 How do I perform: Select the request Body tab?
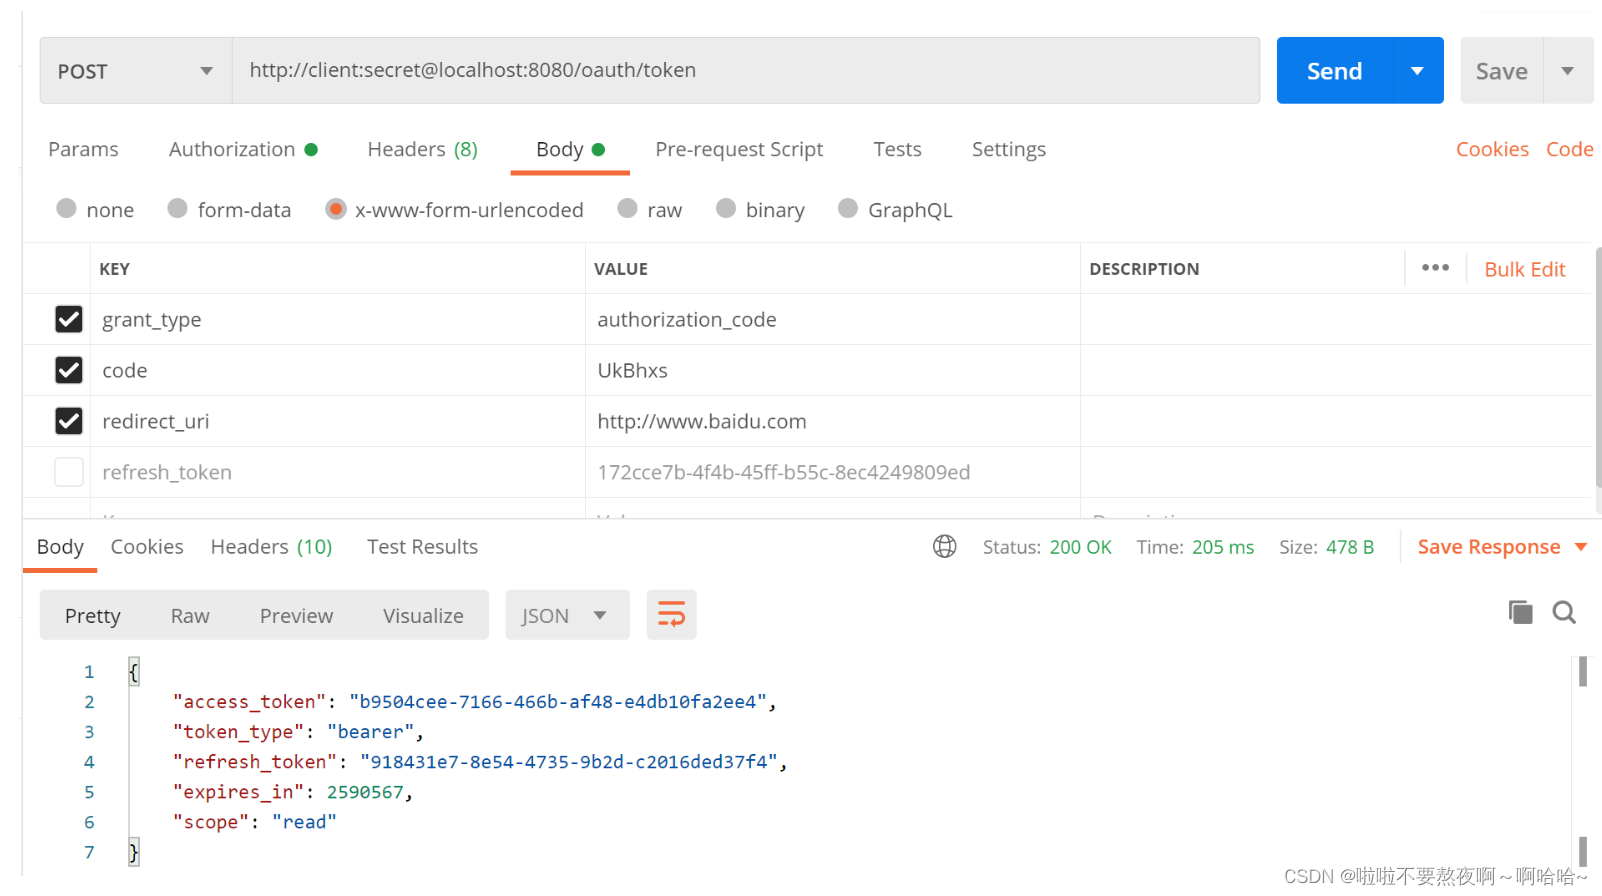[x=570, y=149]
